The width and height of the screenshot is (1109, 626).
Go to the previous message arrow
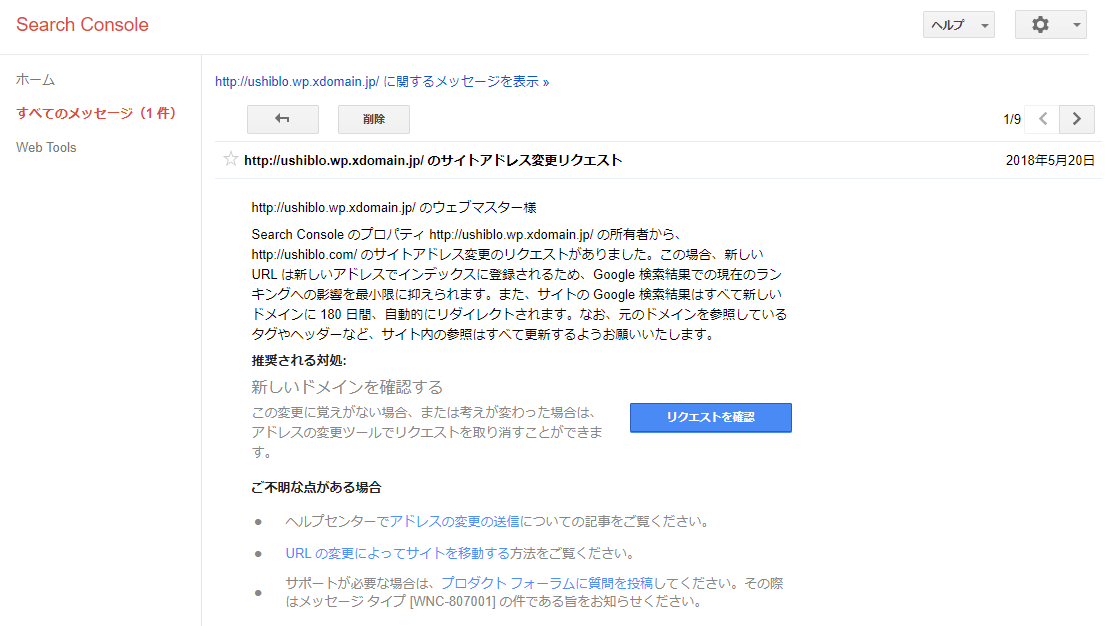[1043, 119]
